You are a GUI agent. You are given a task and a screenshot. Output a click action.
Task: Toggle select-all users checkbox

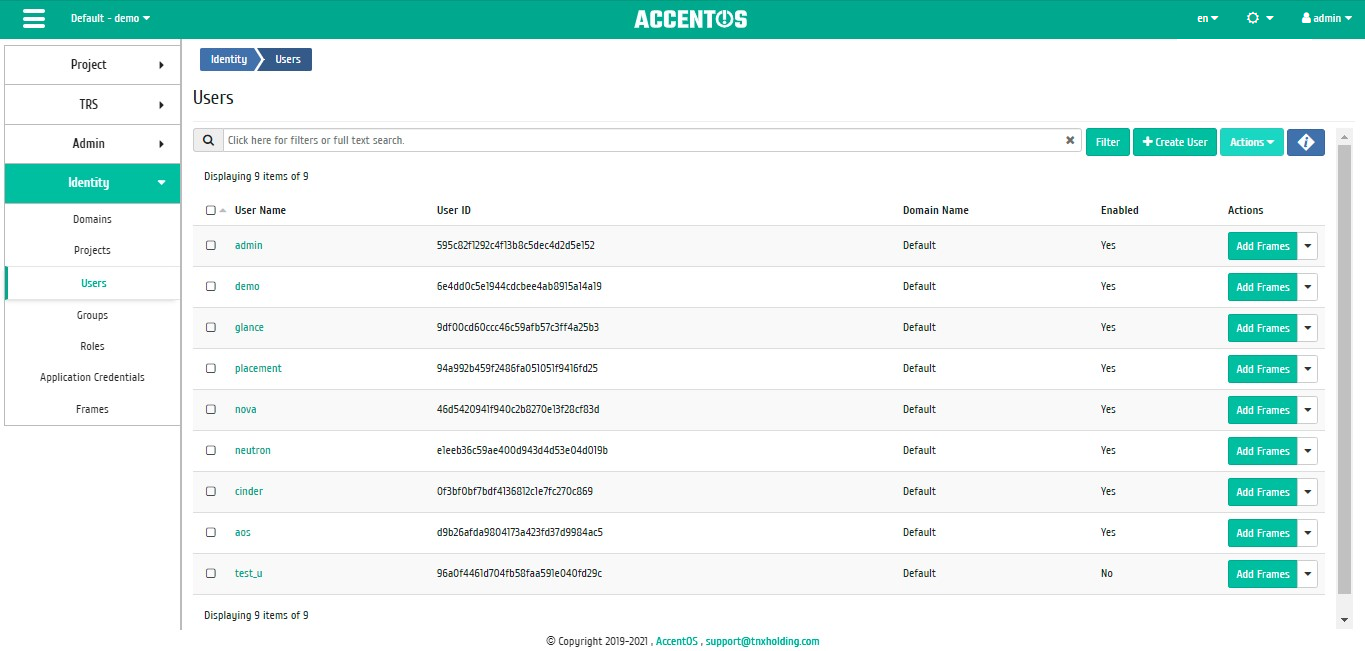pyautogui.click(x=210, y=211)
